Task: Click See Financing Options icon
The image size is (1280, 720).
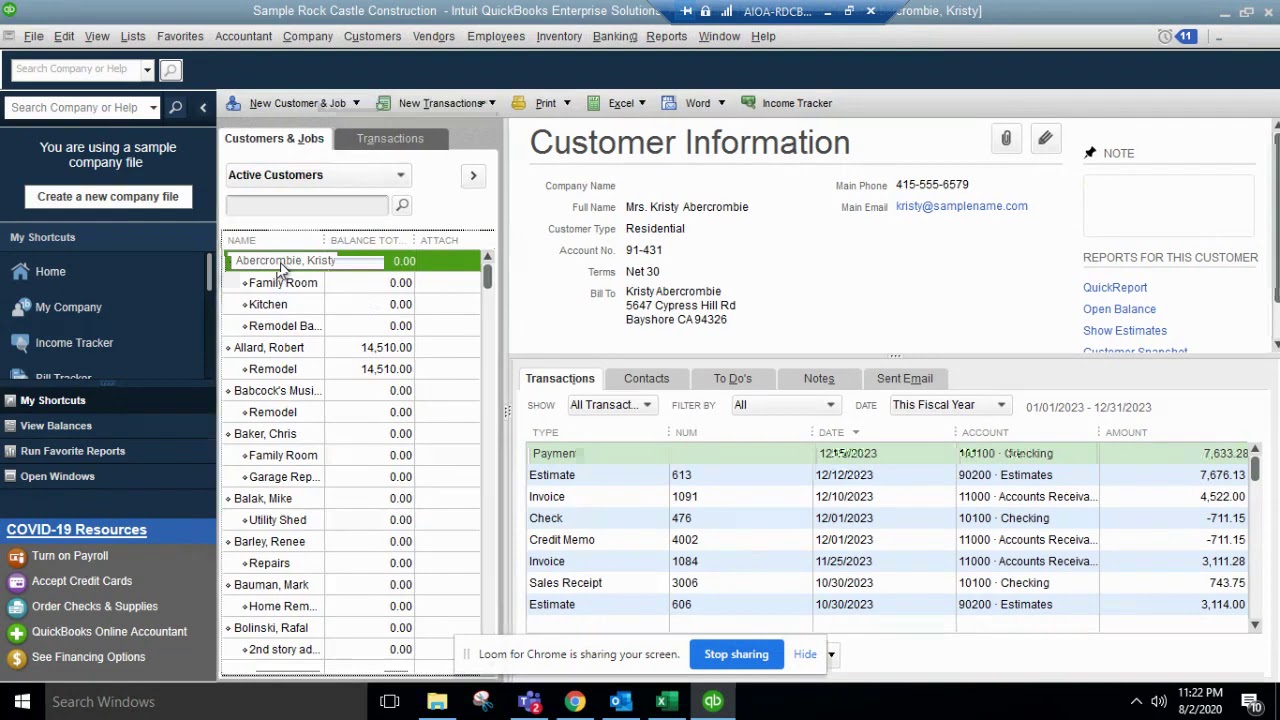Action: click(16, 658)
